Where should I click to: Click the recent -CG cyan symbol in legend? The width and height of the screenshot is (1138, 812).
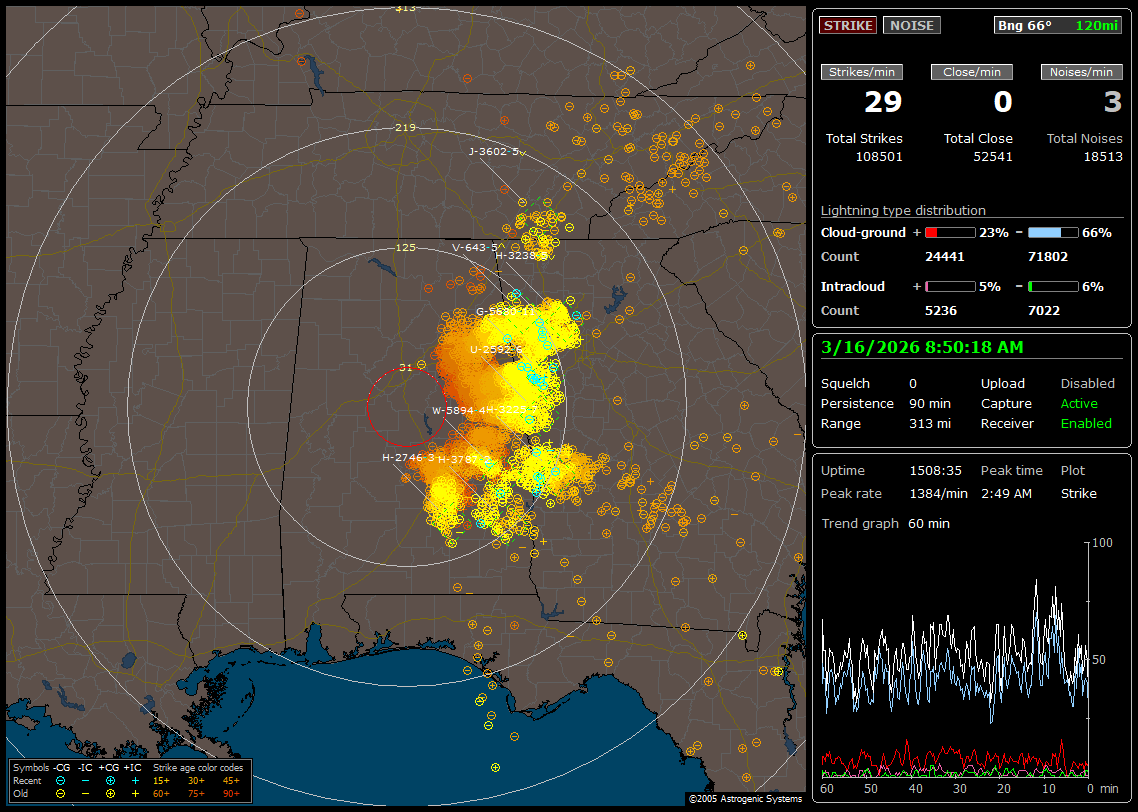pyautogui.click(x=61, y=780)
